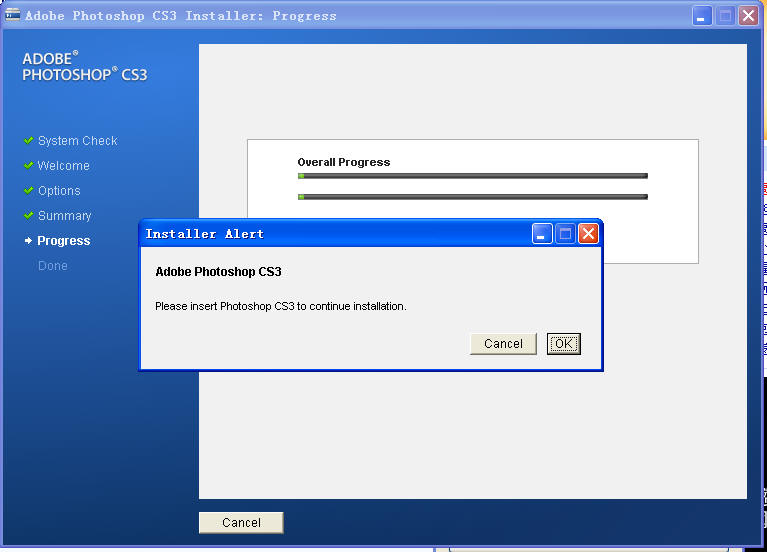Click the installer window's disabled maximize button
Image resolution: width=767 pixels, height=552 pixels.
[725, 16]
